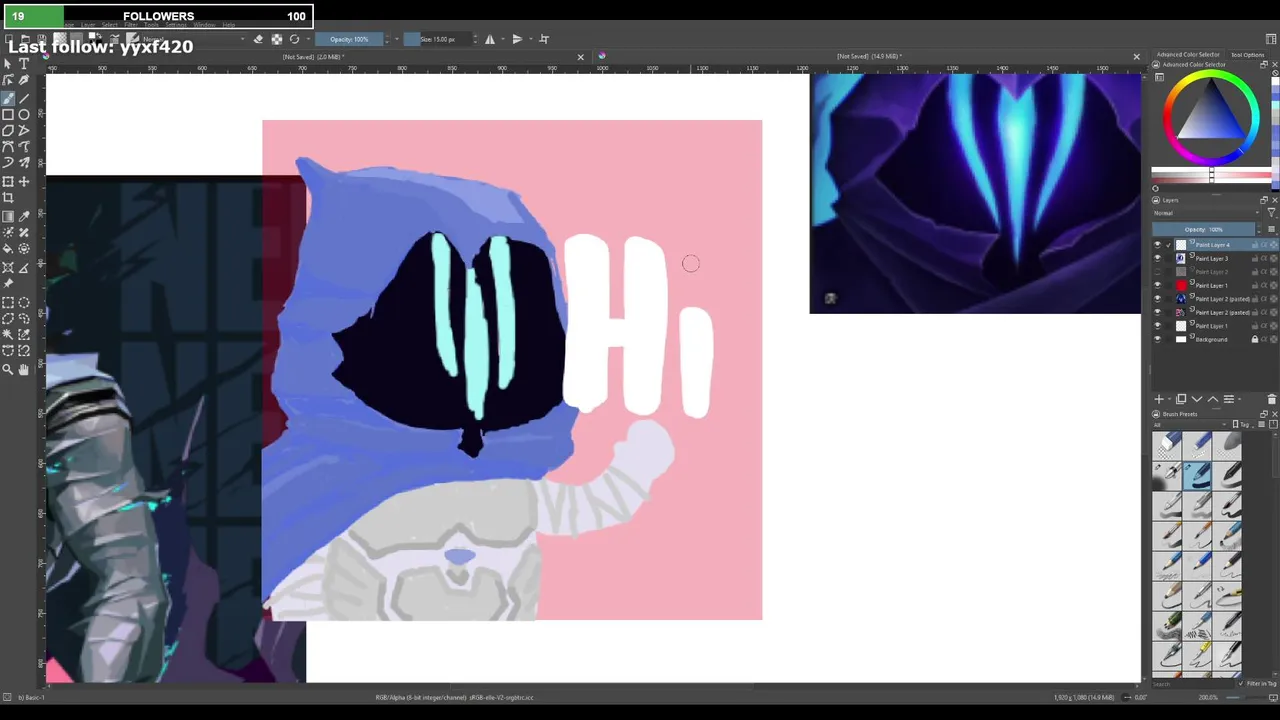
Task: Hide the Background layer
Action: point(1157,339)
